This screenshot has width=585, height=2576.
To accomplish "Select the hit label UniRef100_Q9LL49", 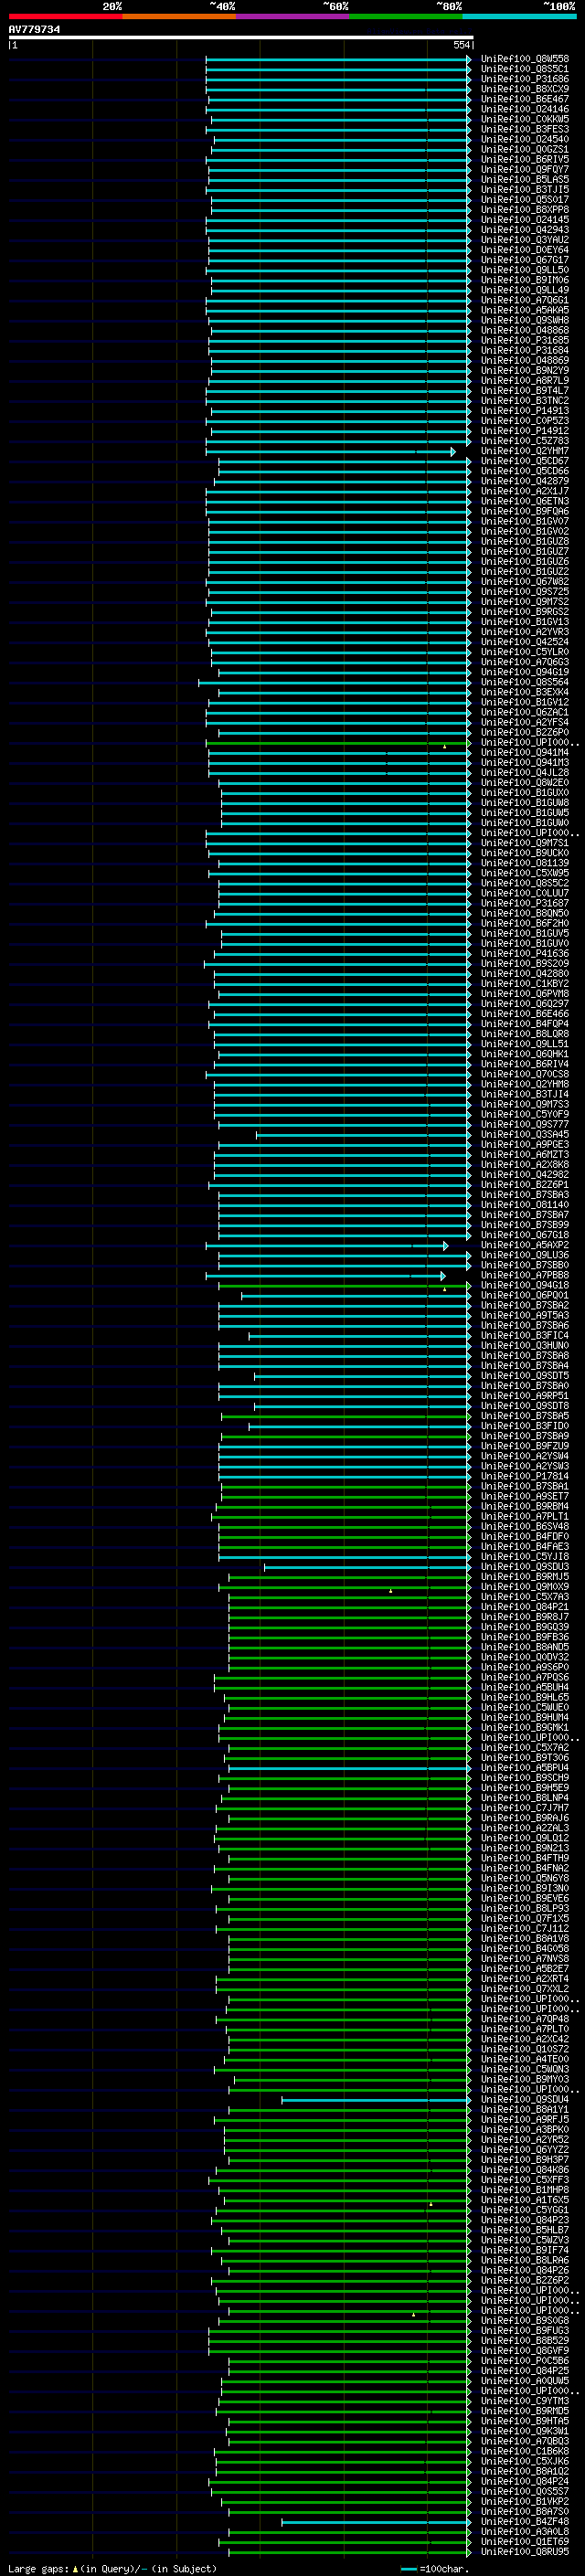I will click(x=524, y=290).
